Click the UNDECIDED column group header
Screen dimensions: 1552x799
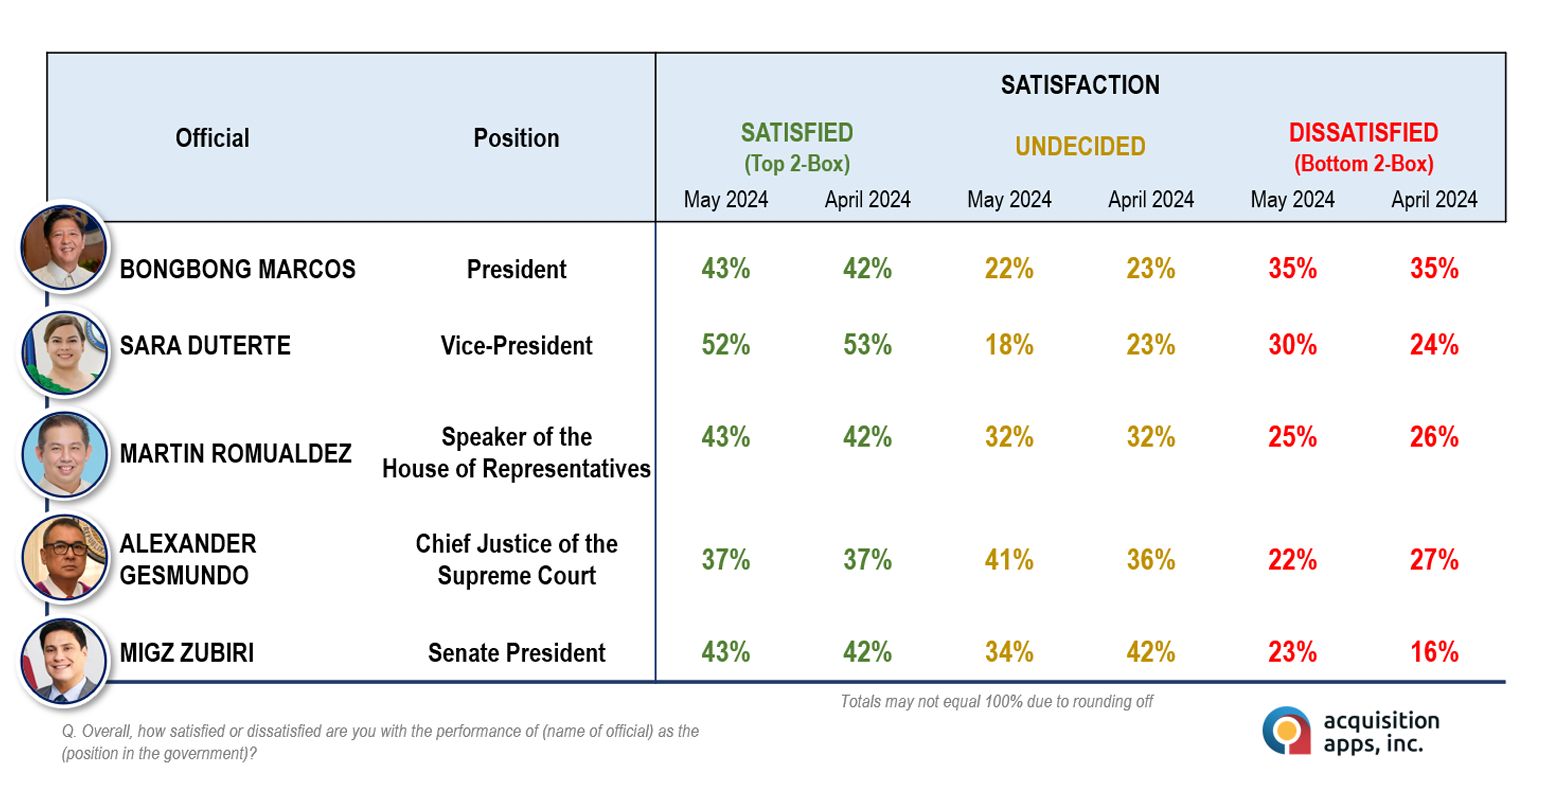click(x=1080, y=147)
